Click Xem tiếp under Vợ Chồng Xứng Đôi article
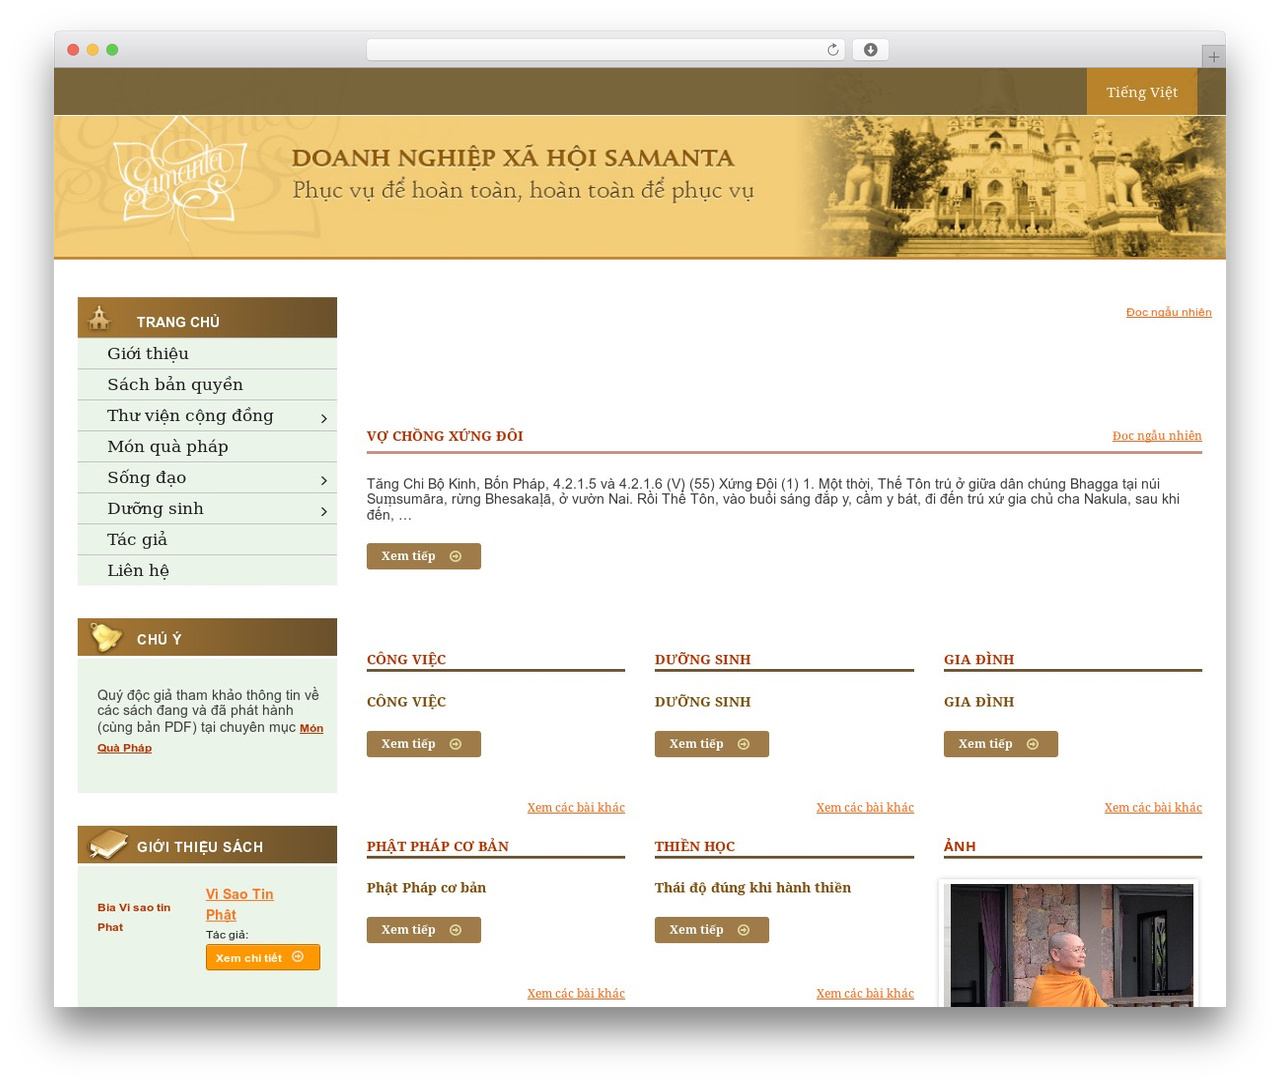This screenshot has width=1280, height=1084. [x=423, y=556]
